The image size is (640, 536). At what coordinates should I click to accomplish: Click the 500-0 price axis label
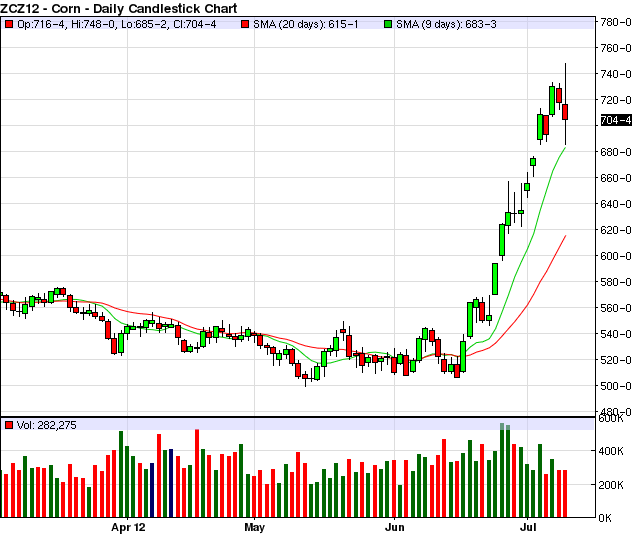tap(616, 386)
